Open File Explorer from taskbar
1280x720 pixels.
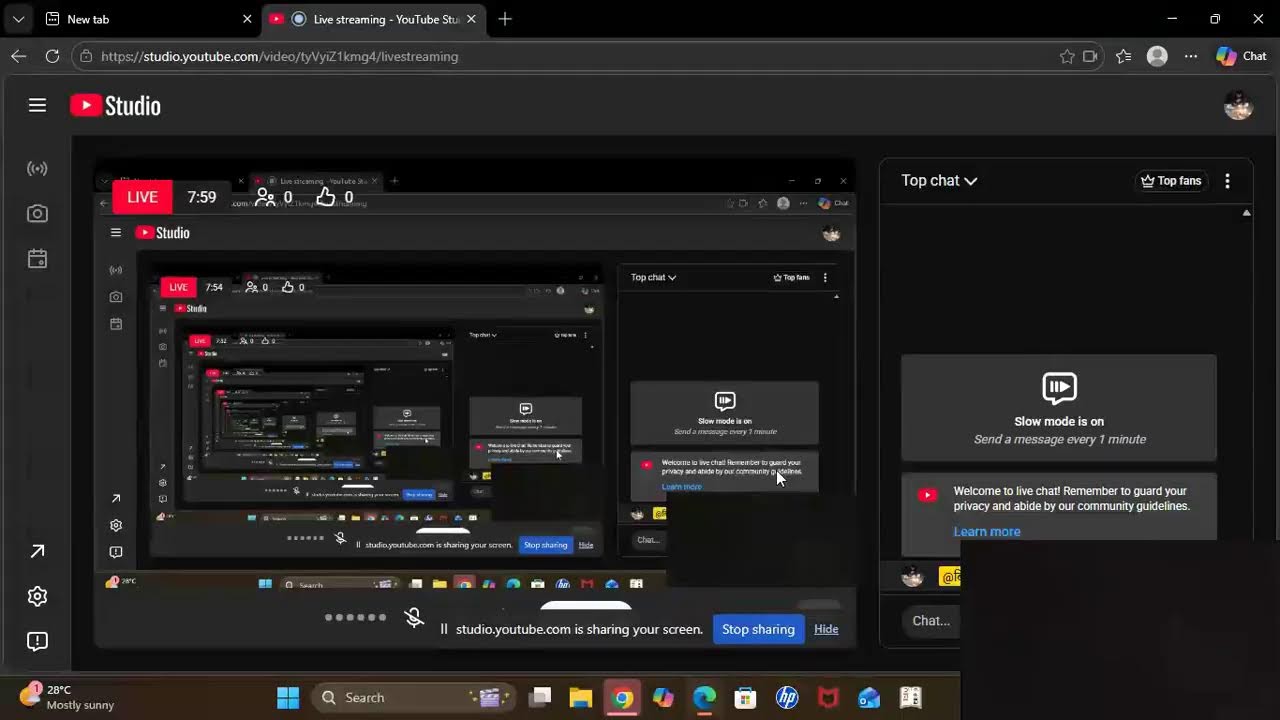(x=581, y=697)
